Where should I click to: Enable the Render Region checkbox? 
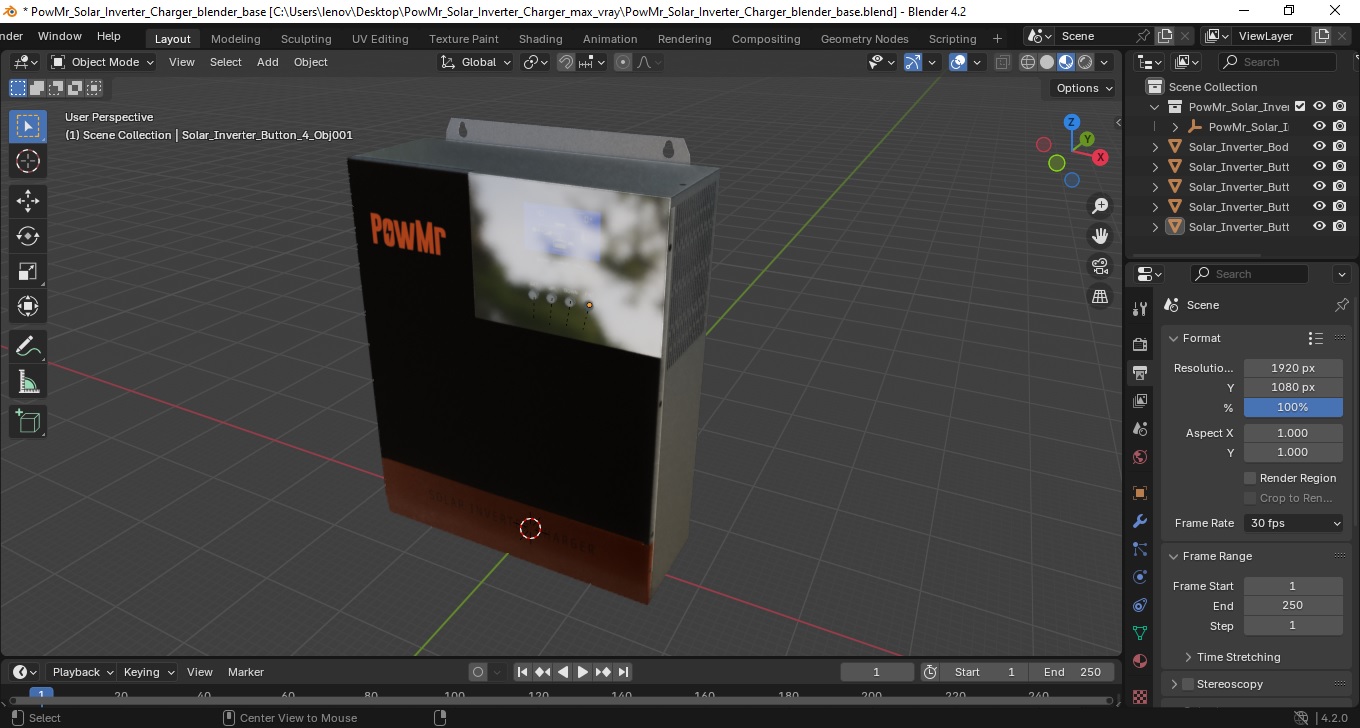tap(1250, 478)
